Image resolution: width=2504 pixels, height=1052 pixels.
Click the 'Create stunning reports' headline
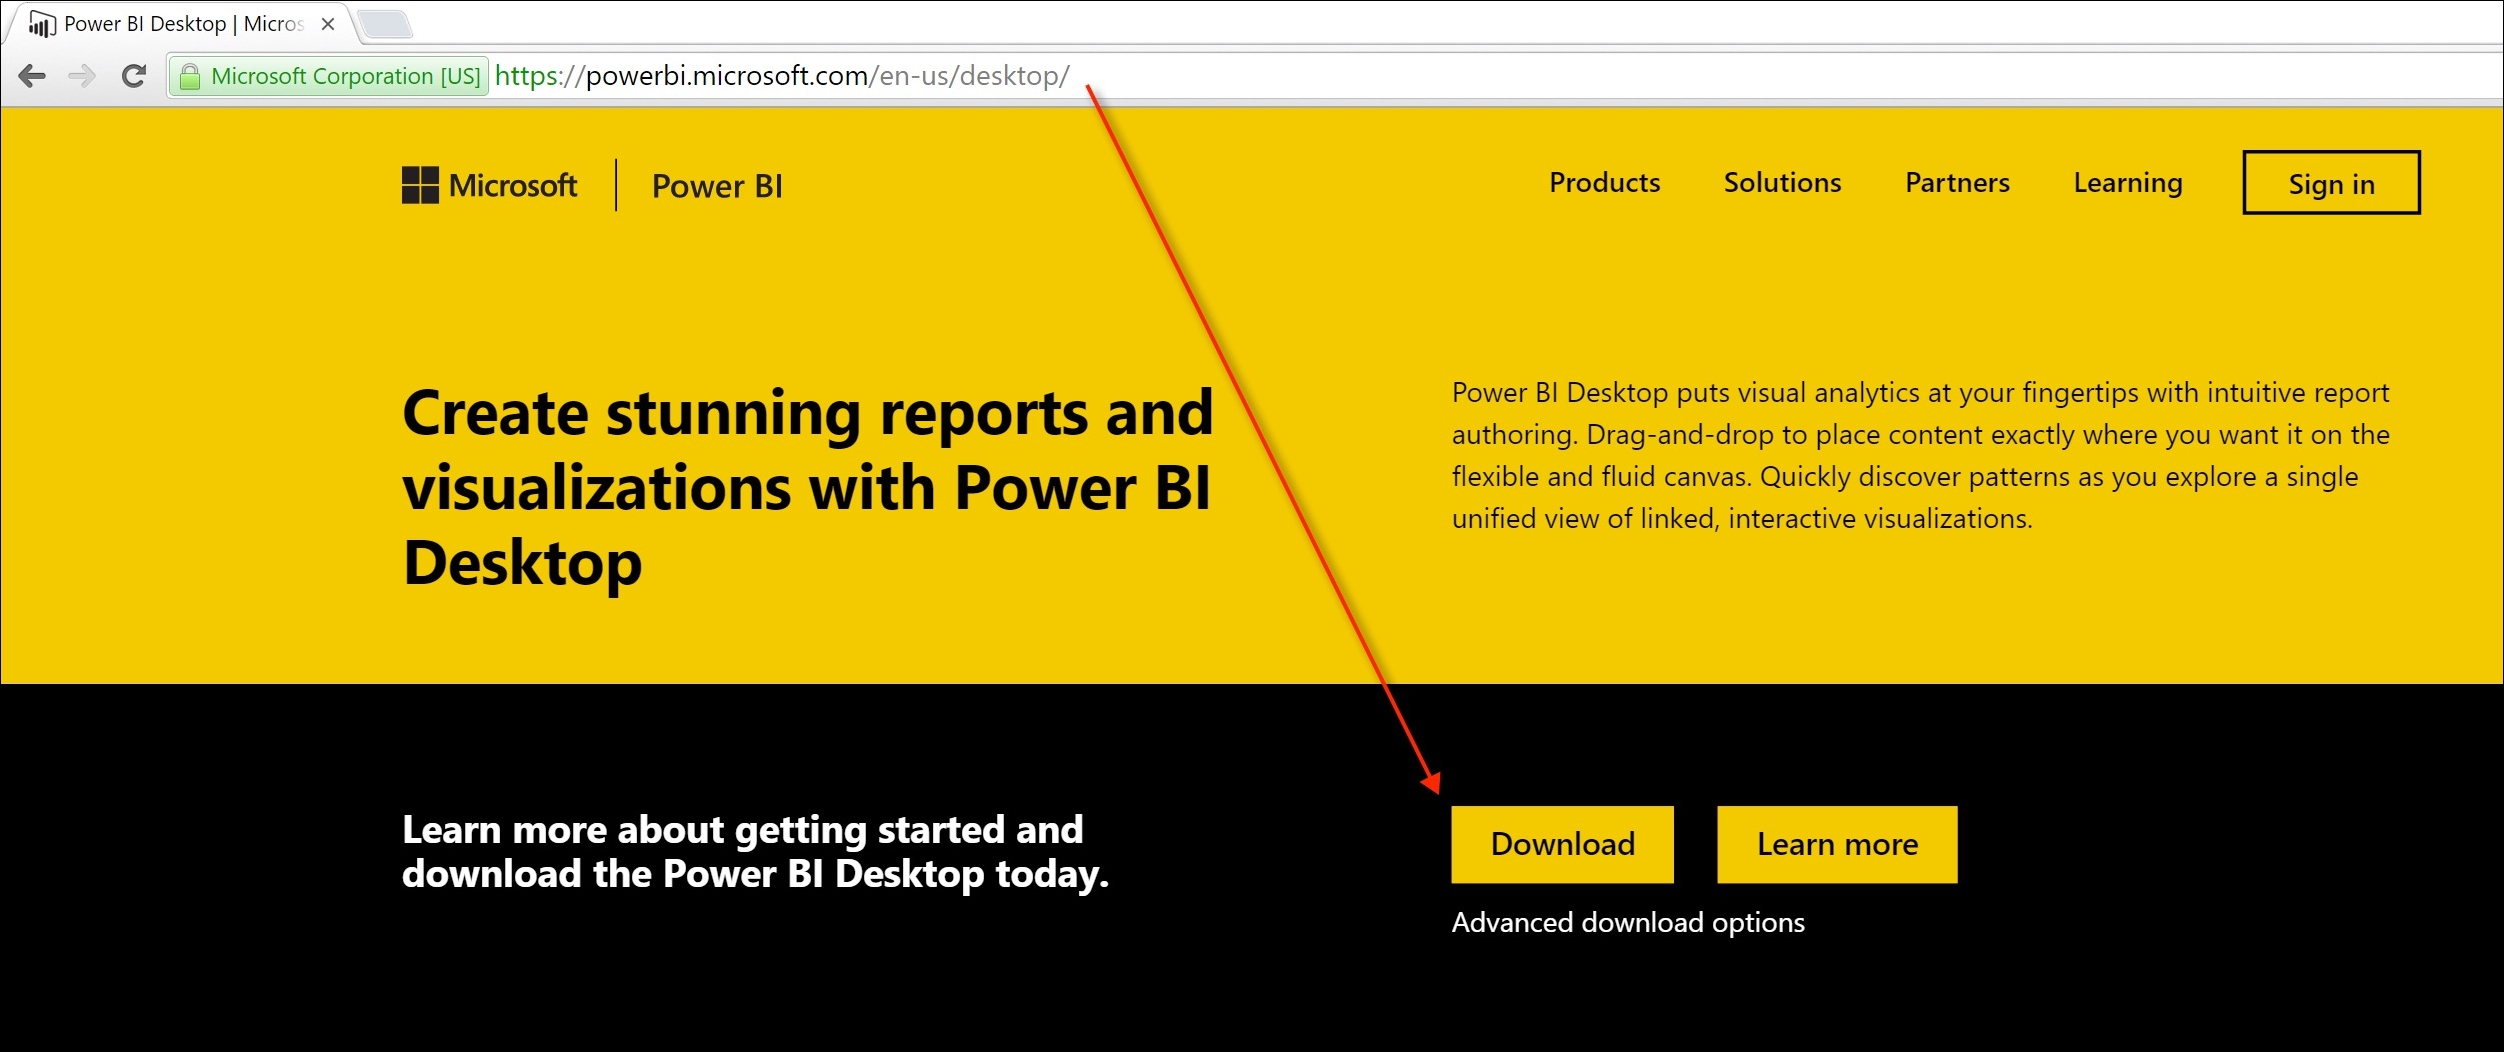tap(808, 488)
